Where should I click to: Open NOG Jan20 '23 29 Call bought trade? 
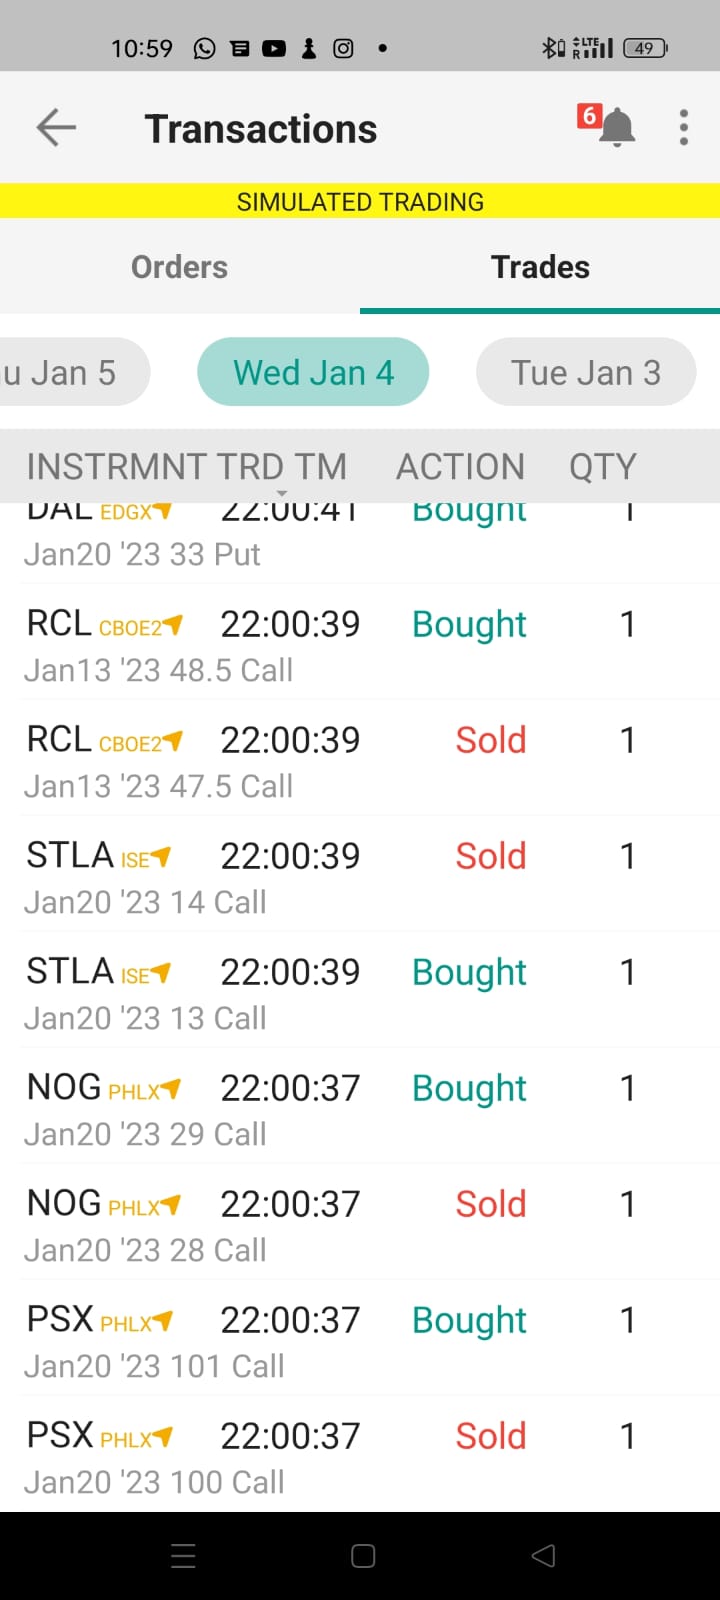[360, 1107]
